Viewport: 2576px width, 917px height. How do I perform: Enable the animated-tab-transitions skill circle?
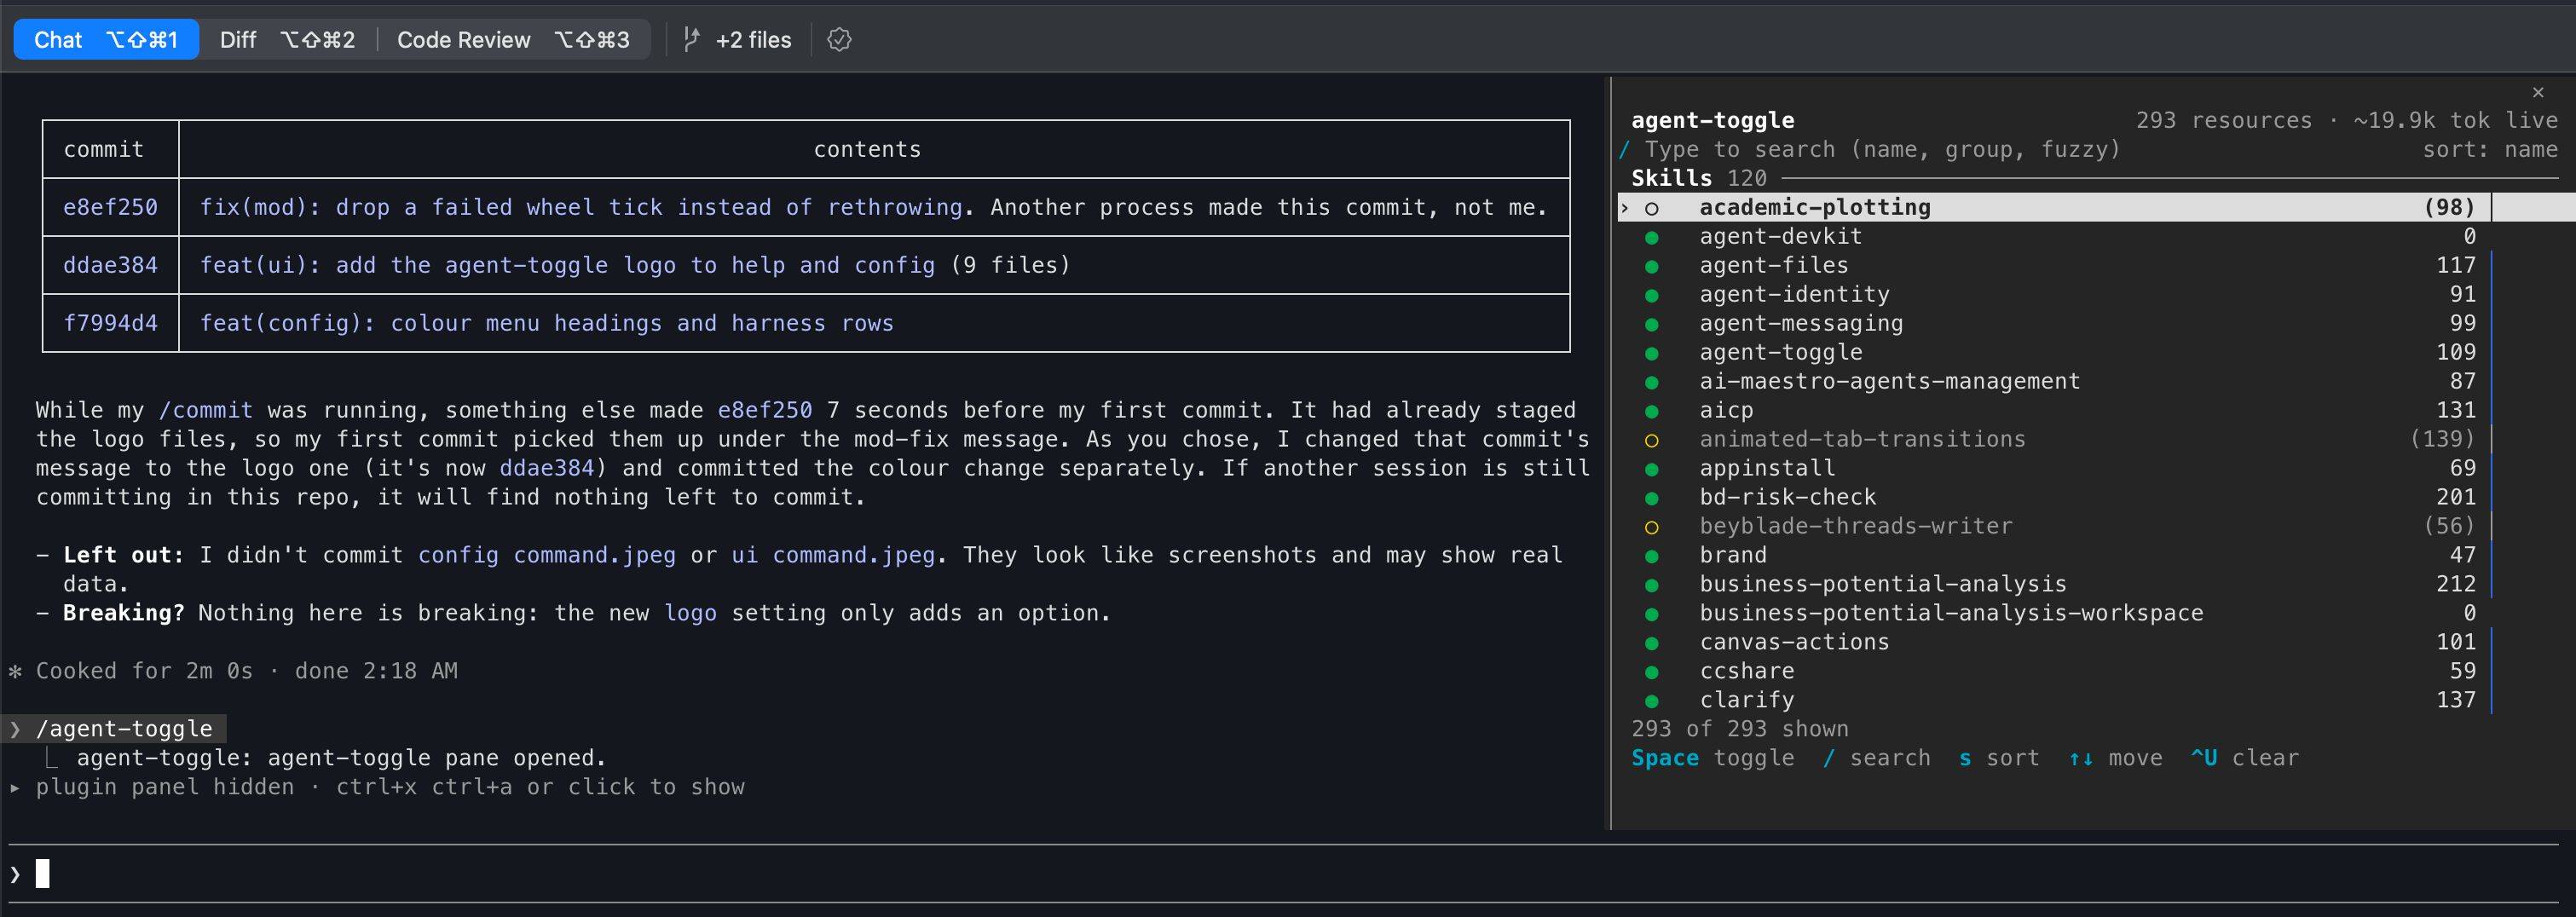[x=1652, y=441]
